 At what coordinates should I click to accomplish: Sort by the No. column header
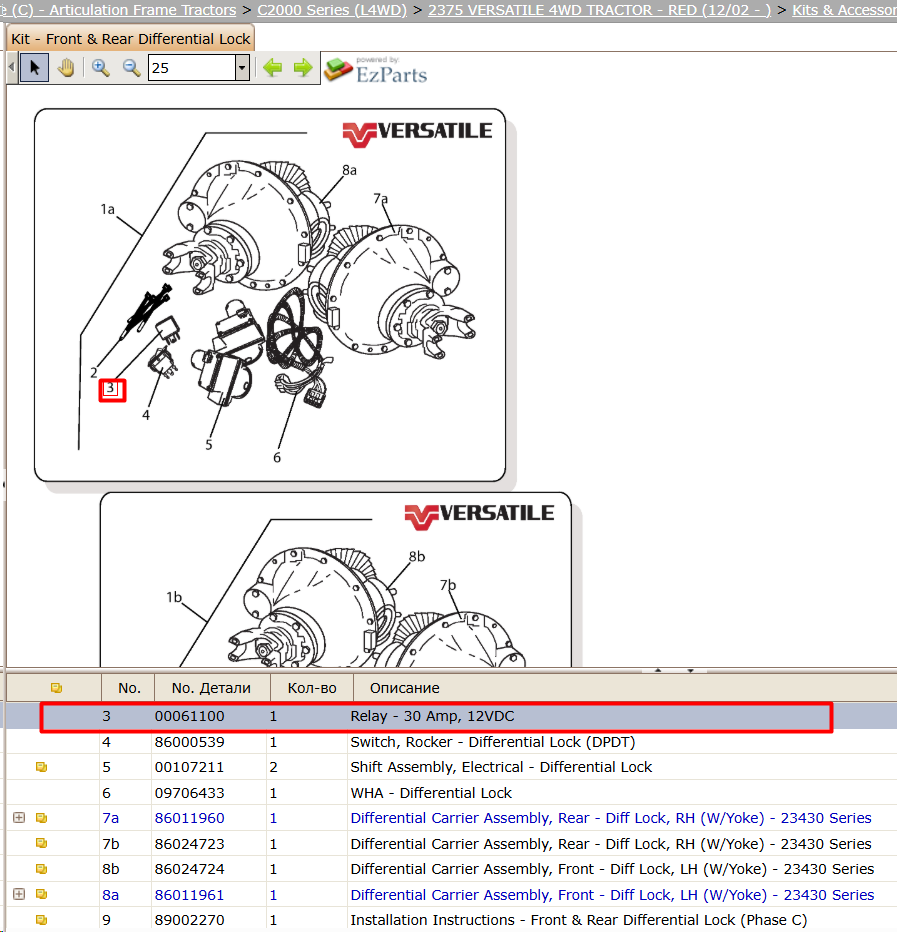(x=128, y=688)
